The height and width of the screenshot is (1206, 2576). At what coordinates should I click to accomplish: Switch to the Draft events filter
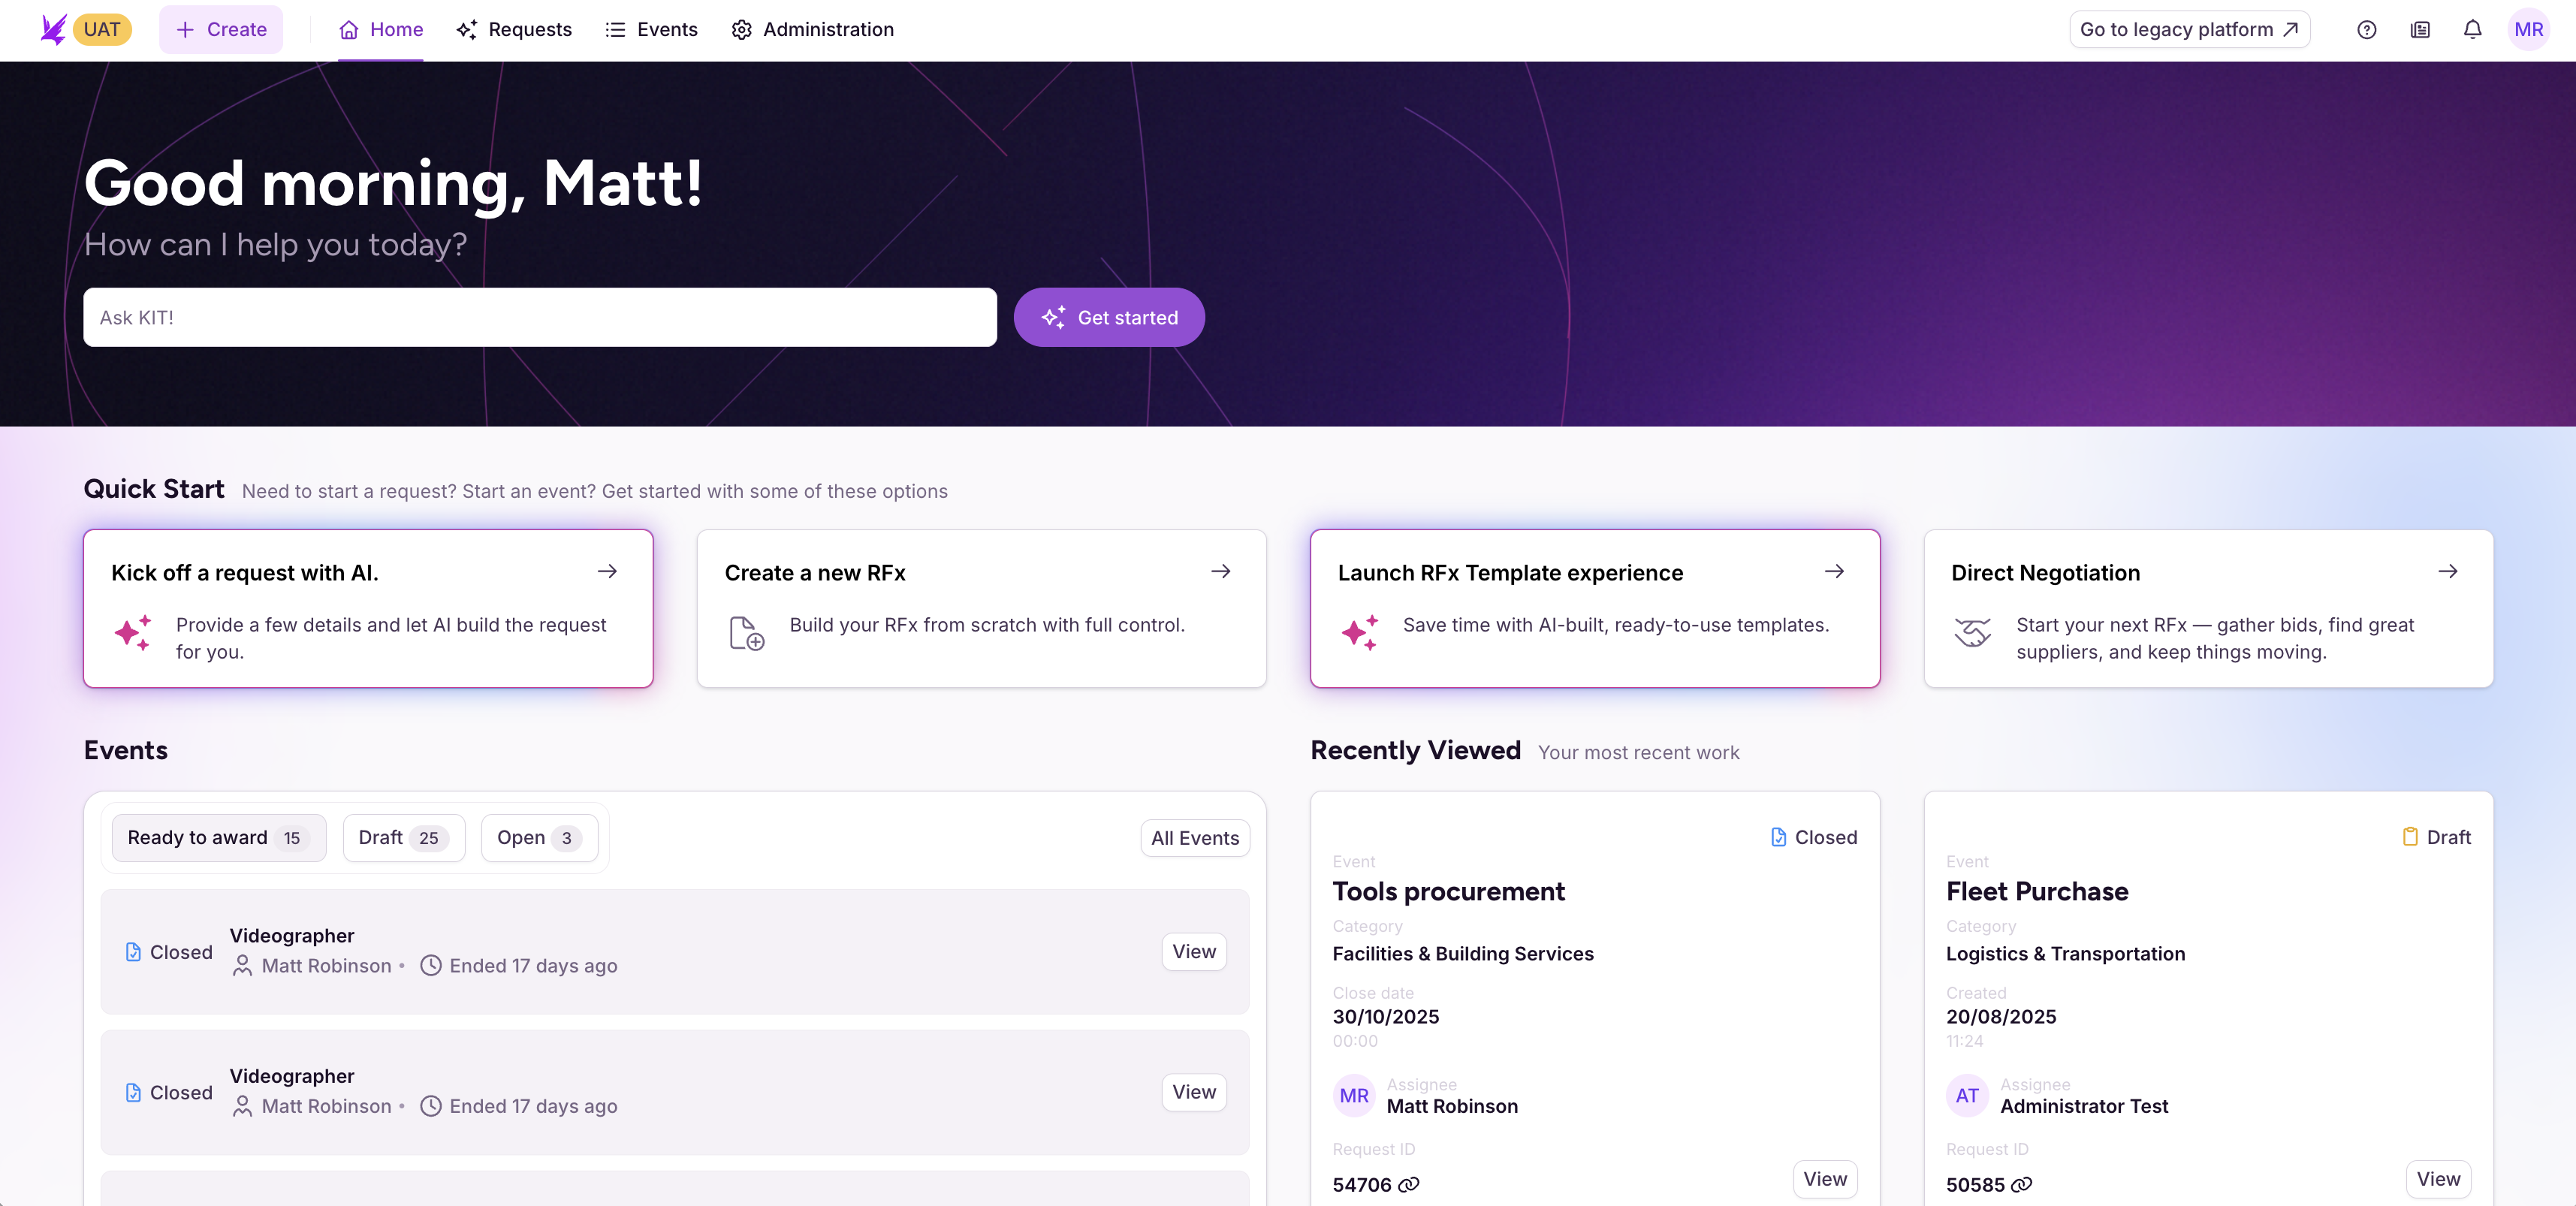(x=403, y=838)
